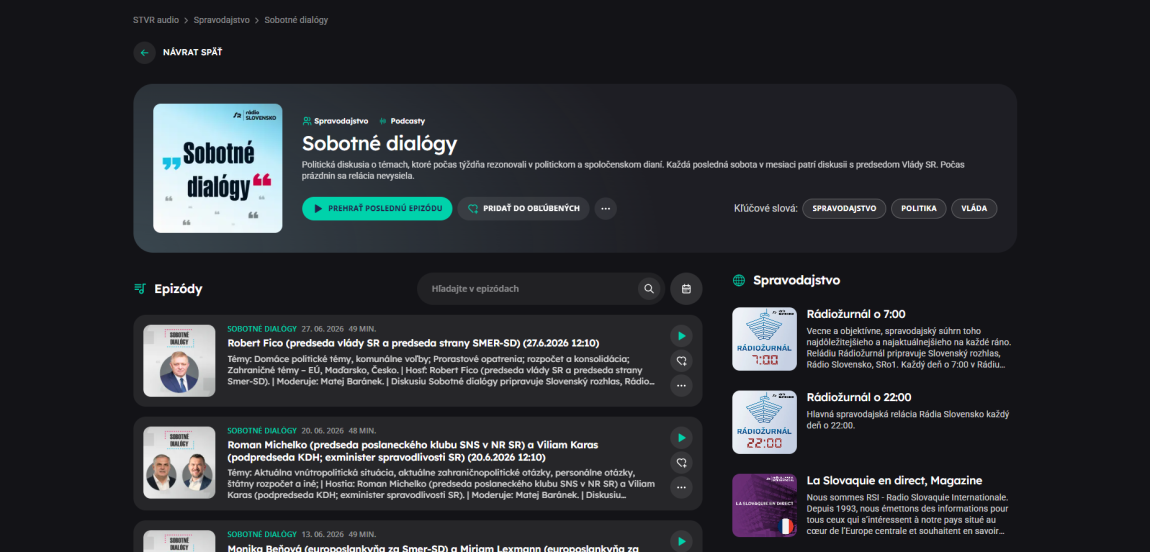
Task: Play the latest episode with Prehrať poslednú epizódu
Action: 377,208
